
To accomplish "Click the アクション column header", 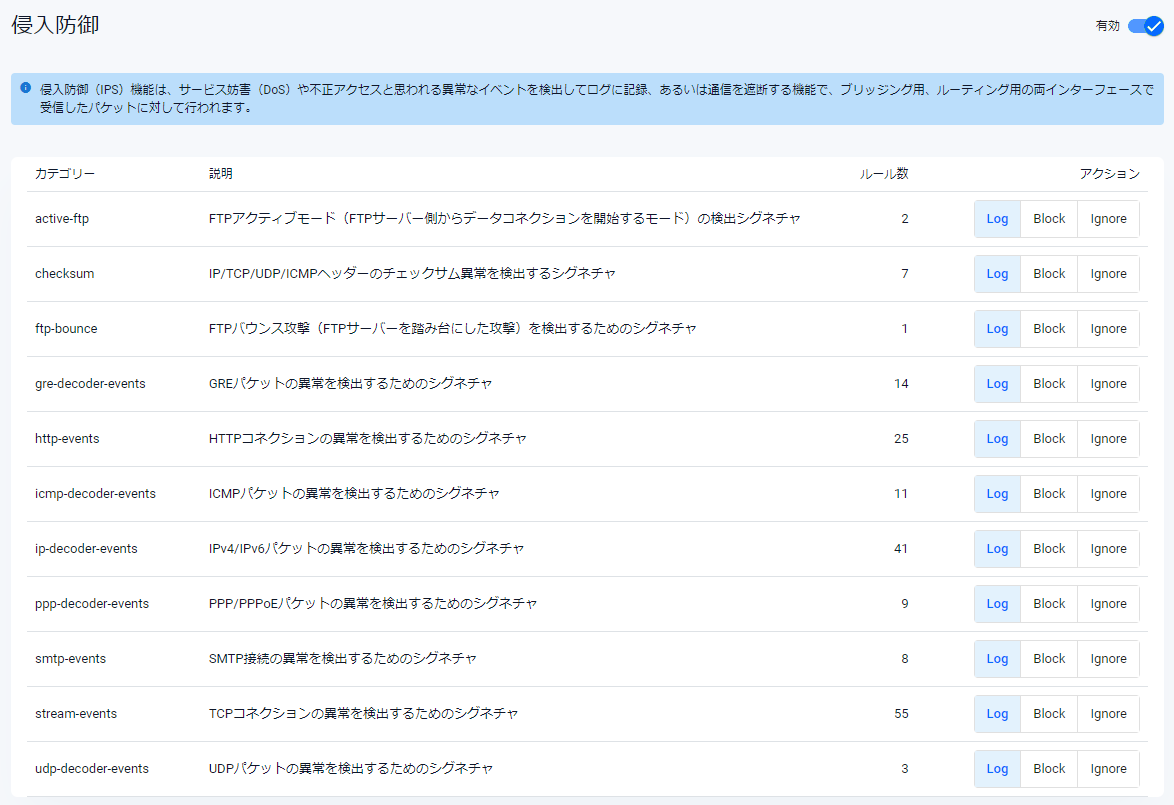I will point(1109,174).
